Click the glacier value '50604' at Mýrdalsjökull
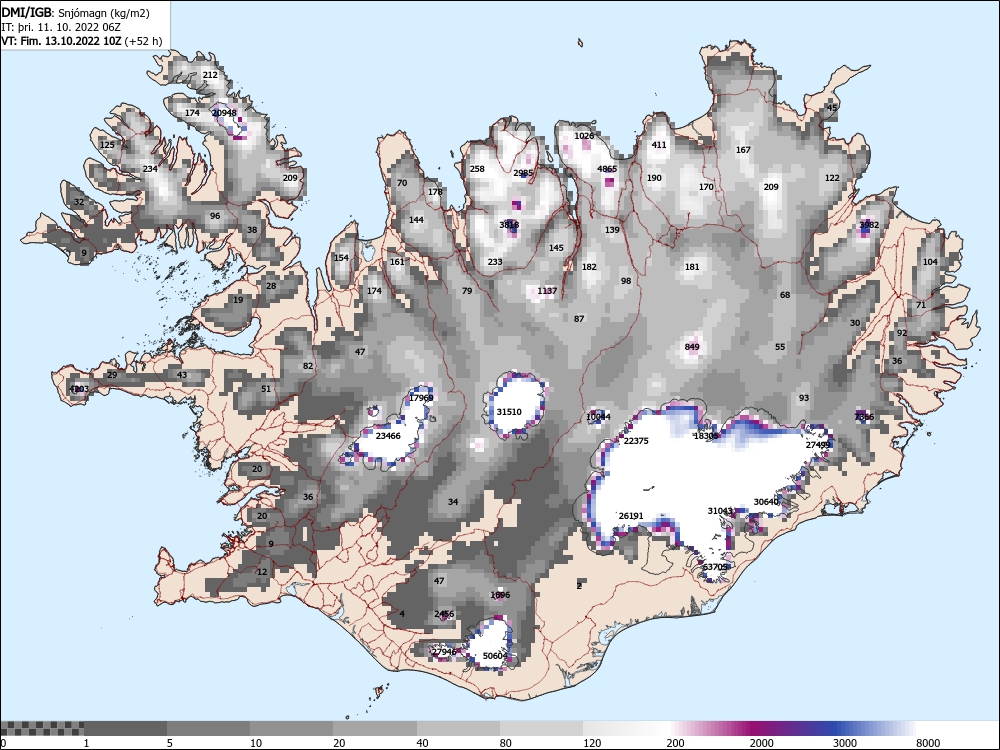1000x750 pixels. (x=495, y=656)
